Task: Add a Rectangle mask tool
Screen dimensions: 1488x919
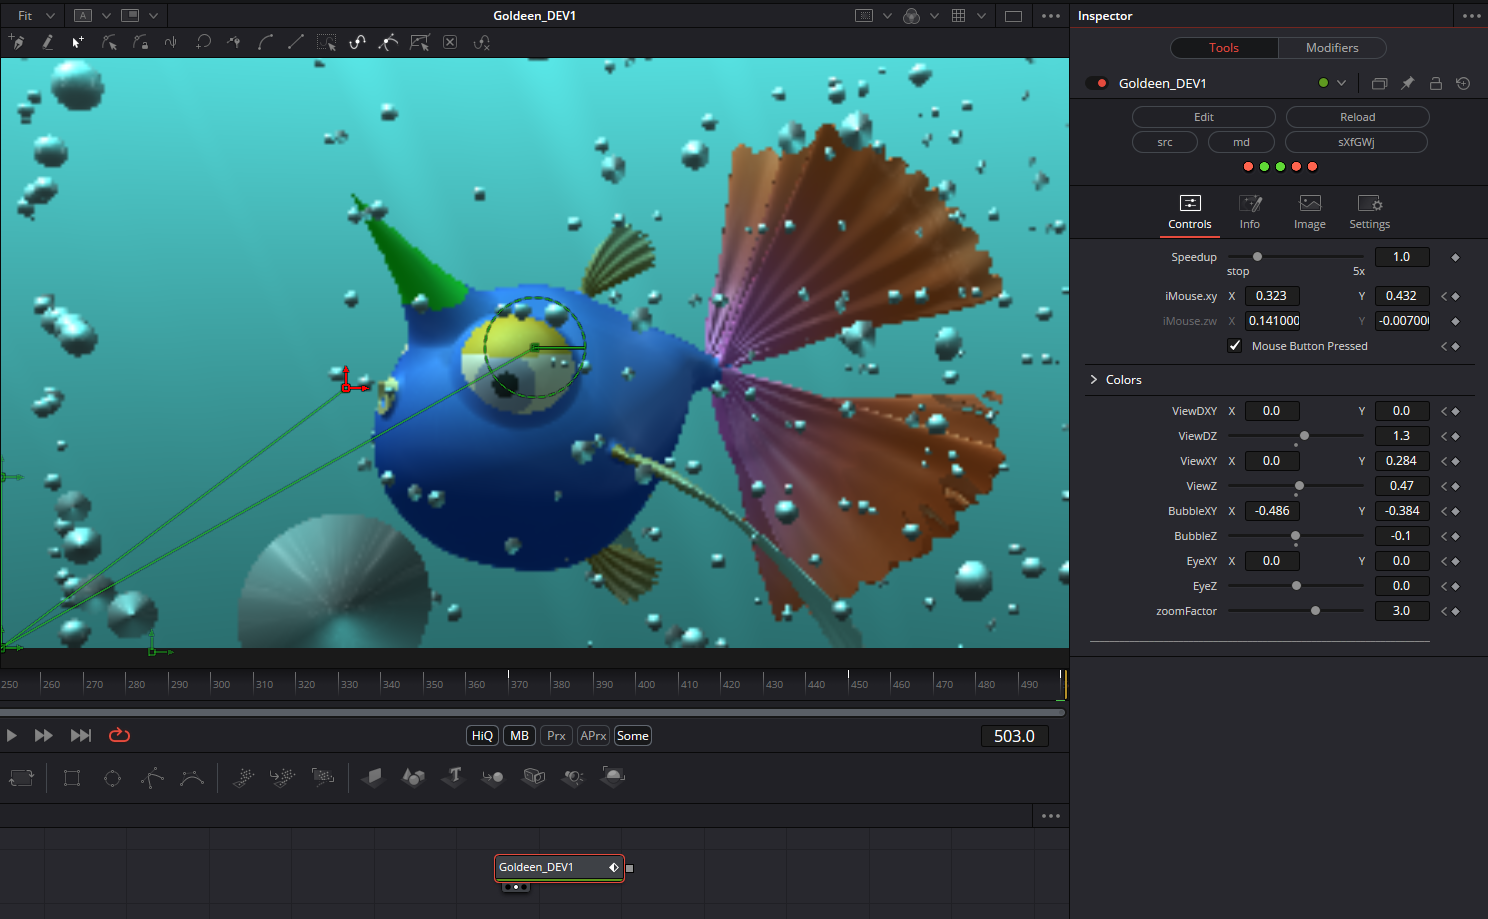Action: pyautogui.click(x=72, y=778)
